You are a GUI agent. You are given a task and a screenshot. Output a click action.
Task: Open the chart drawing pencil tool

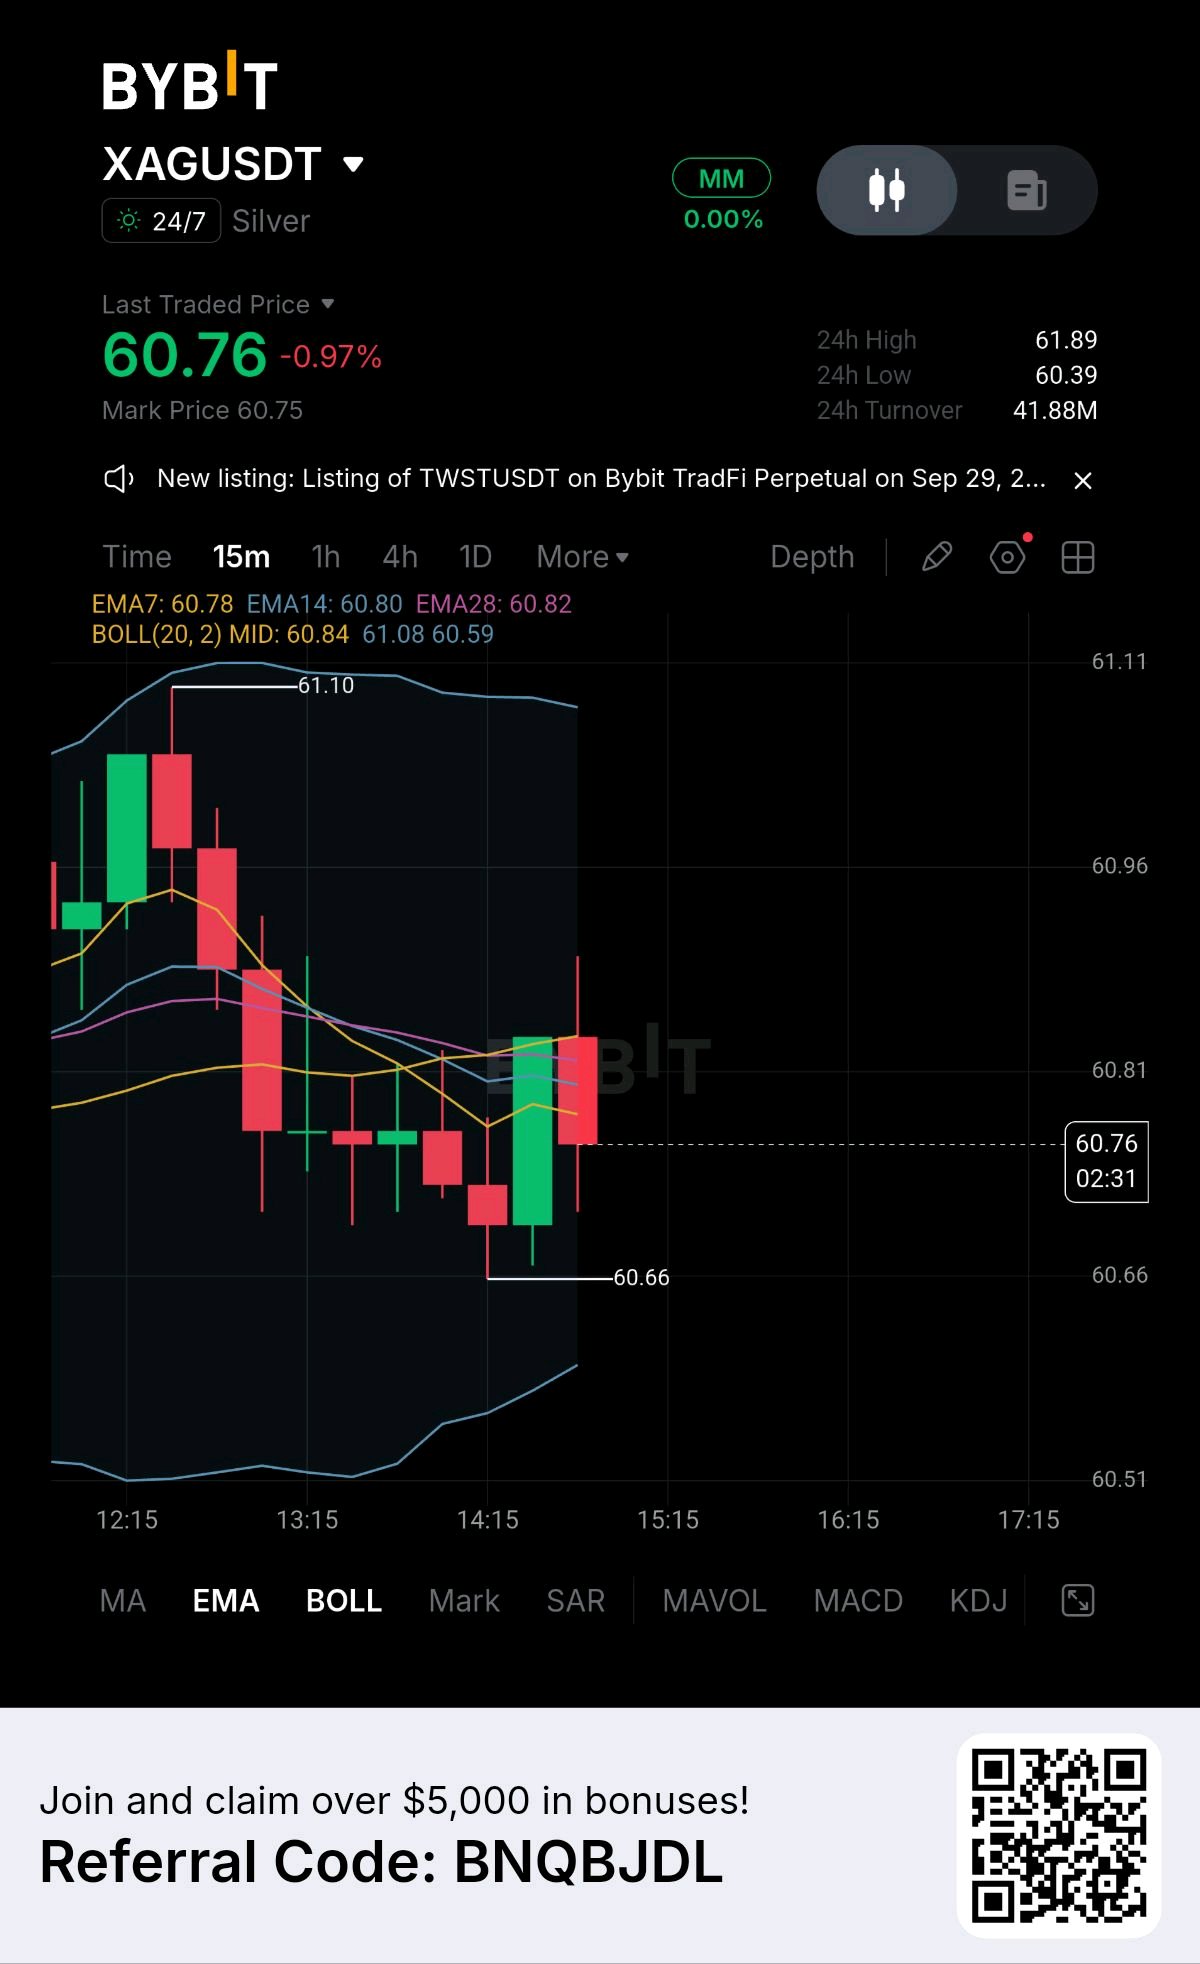pos(937,557)
